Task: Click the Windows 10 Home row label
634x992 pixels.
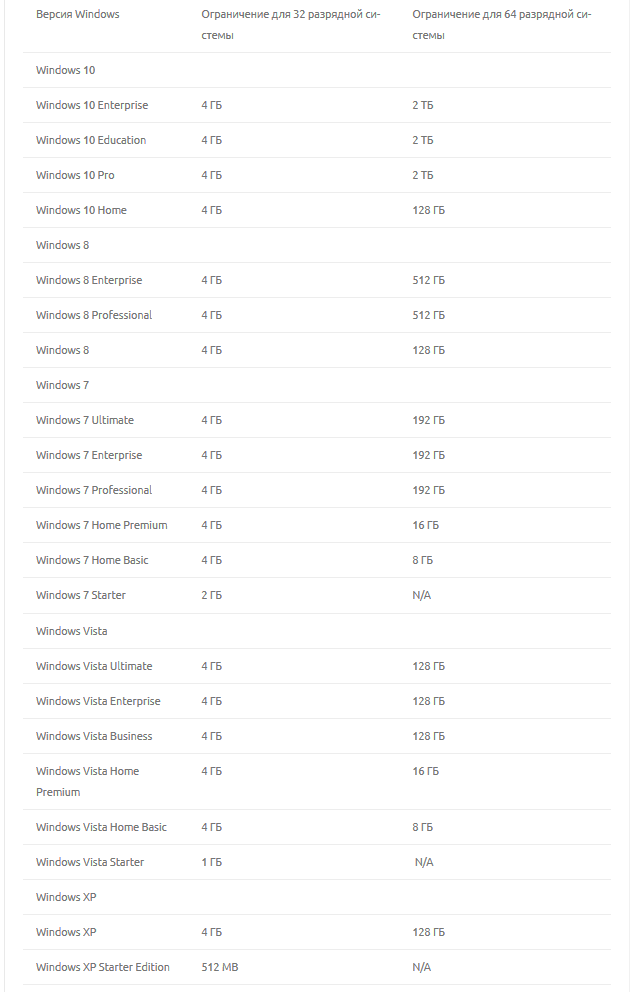Action: pyautogui.click(x=81, y=210)
